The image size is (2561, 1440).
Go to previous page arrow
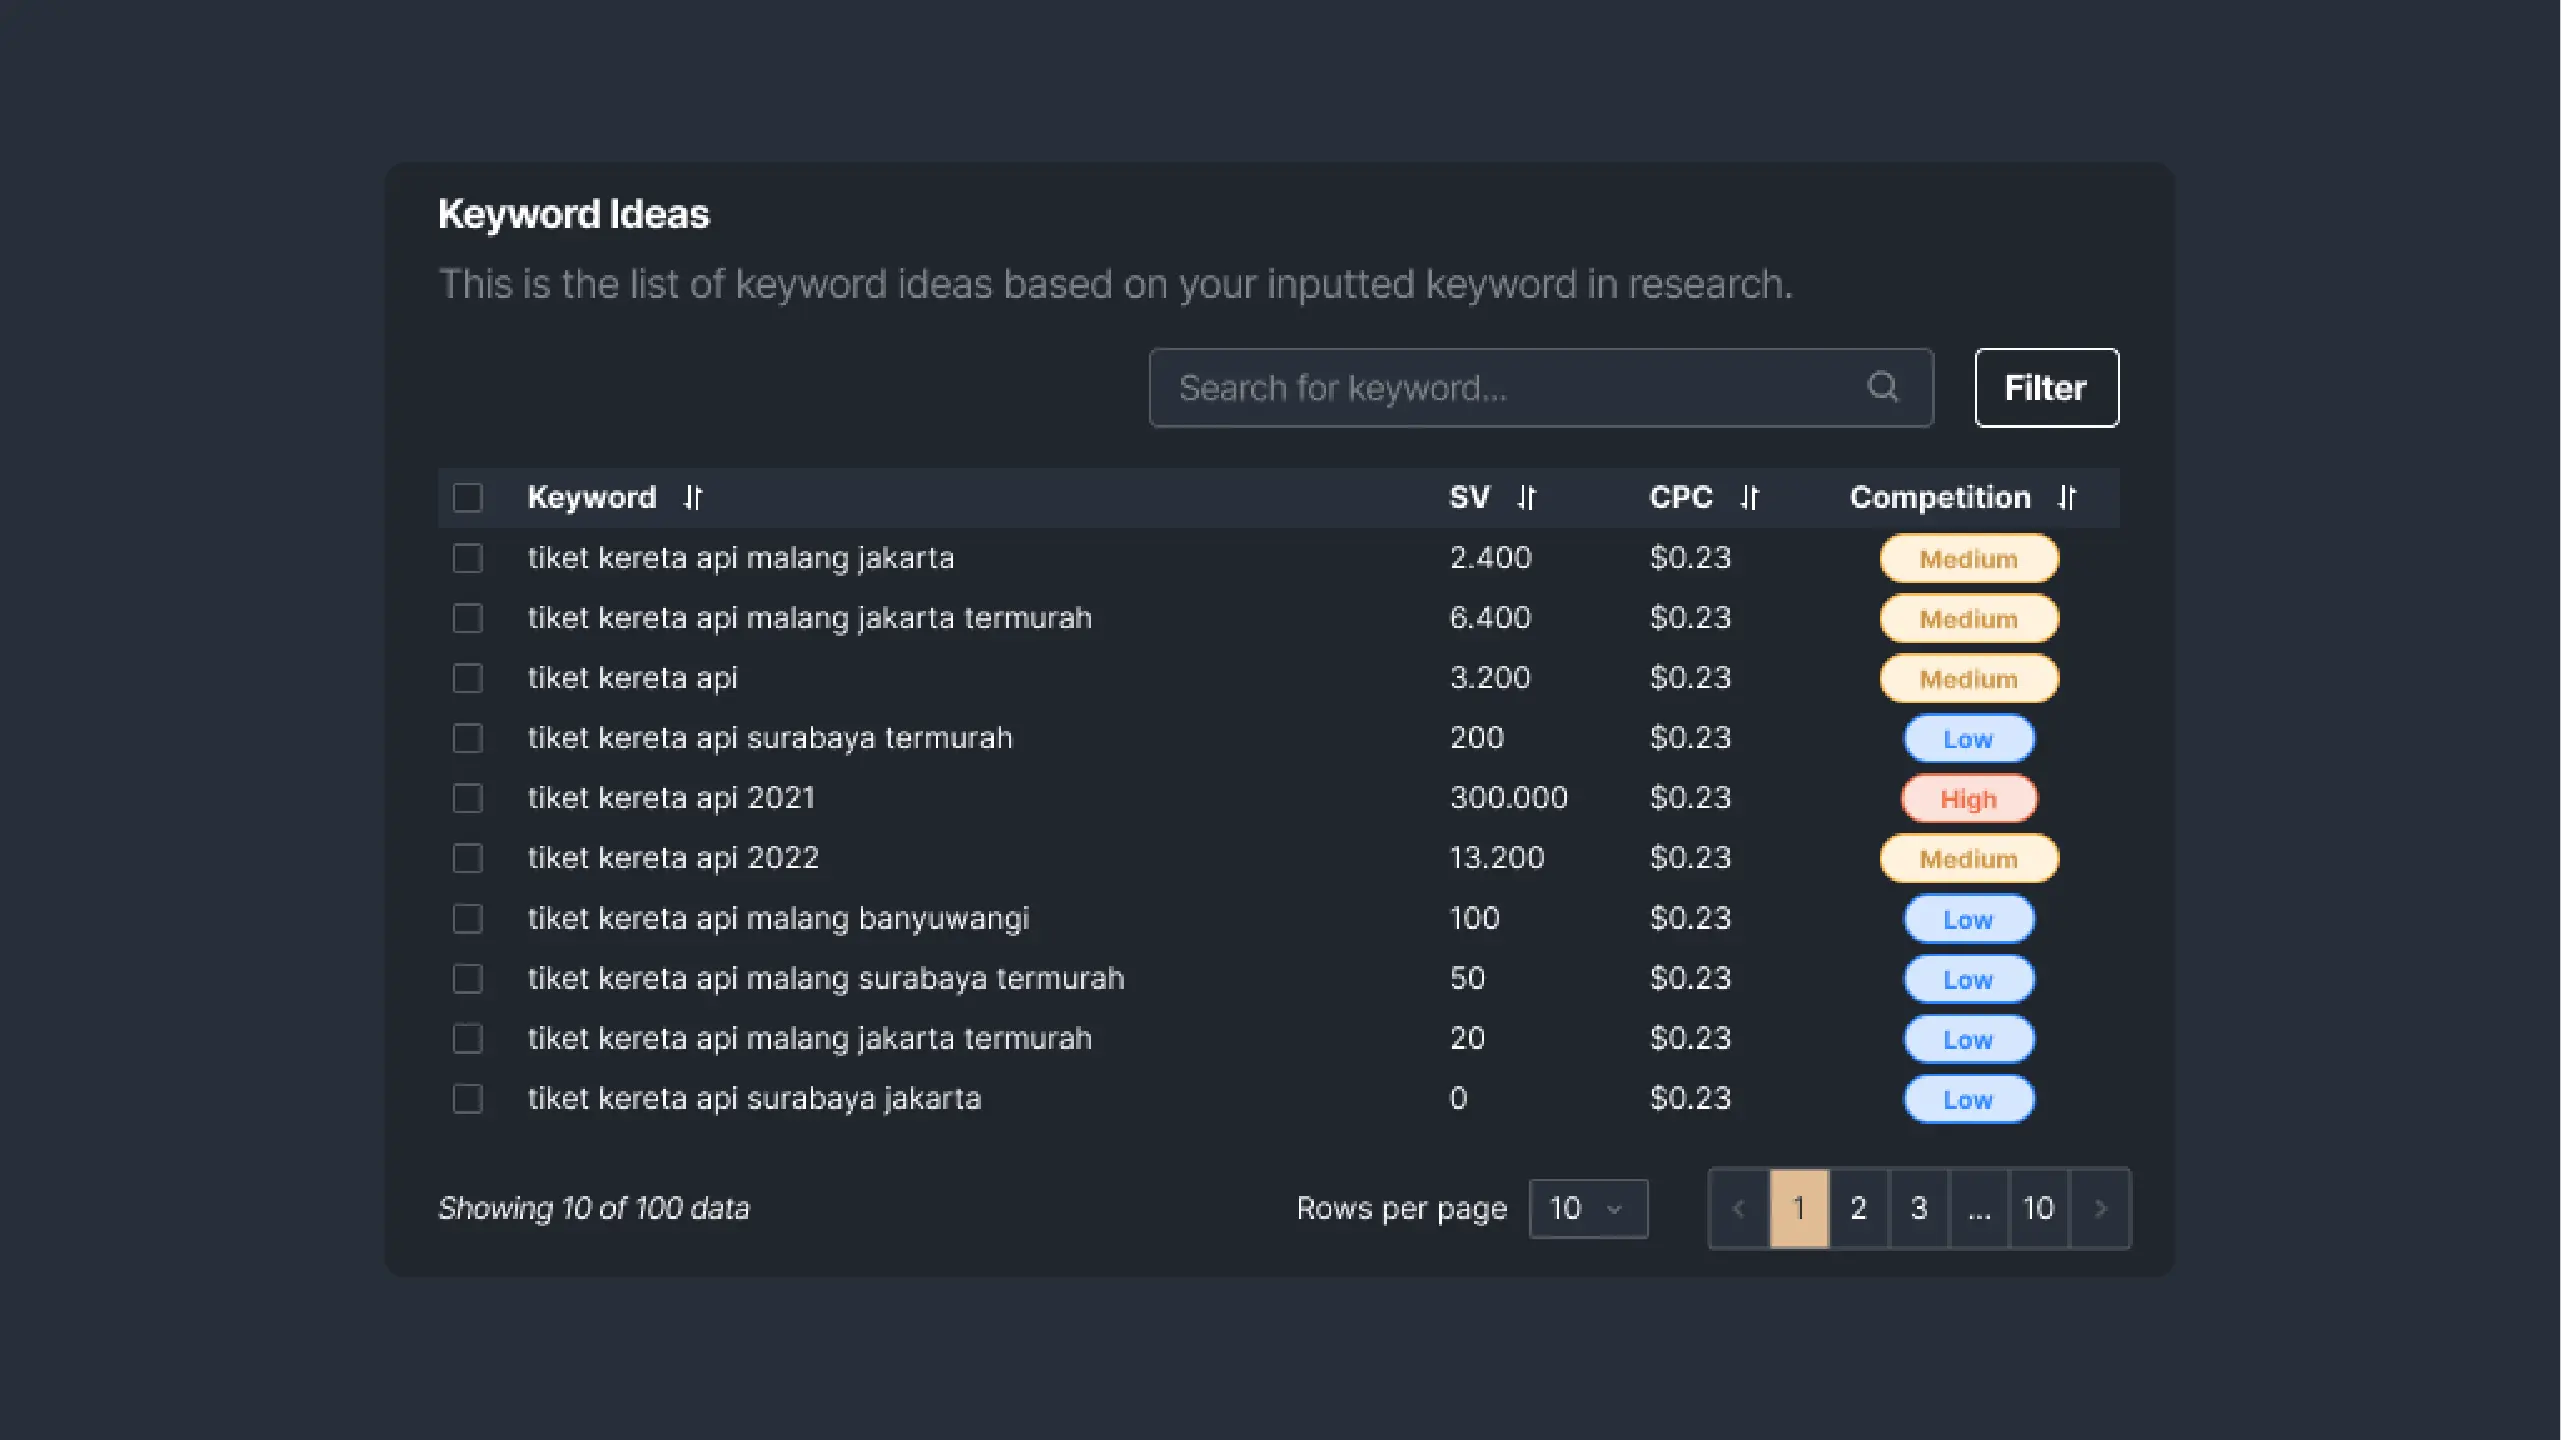1739,1208
